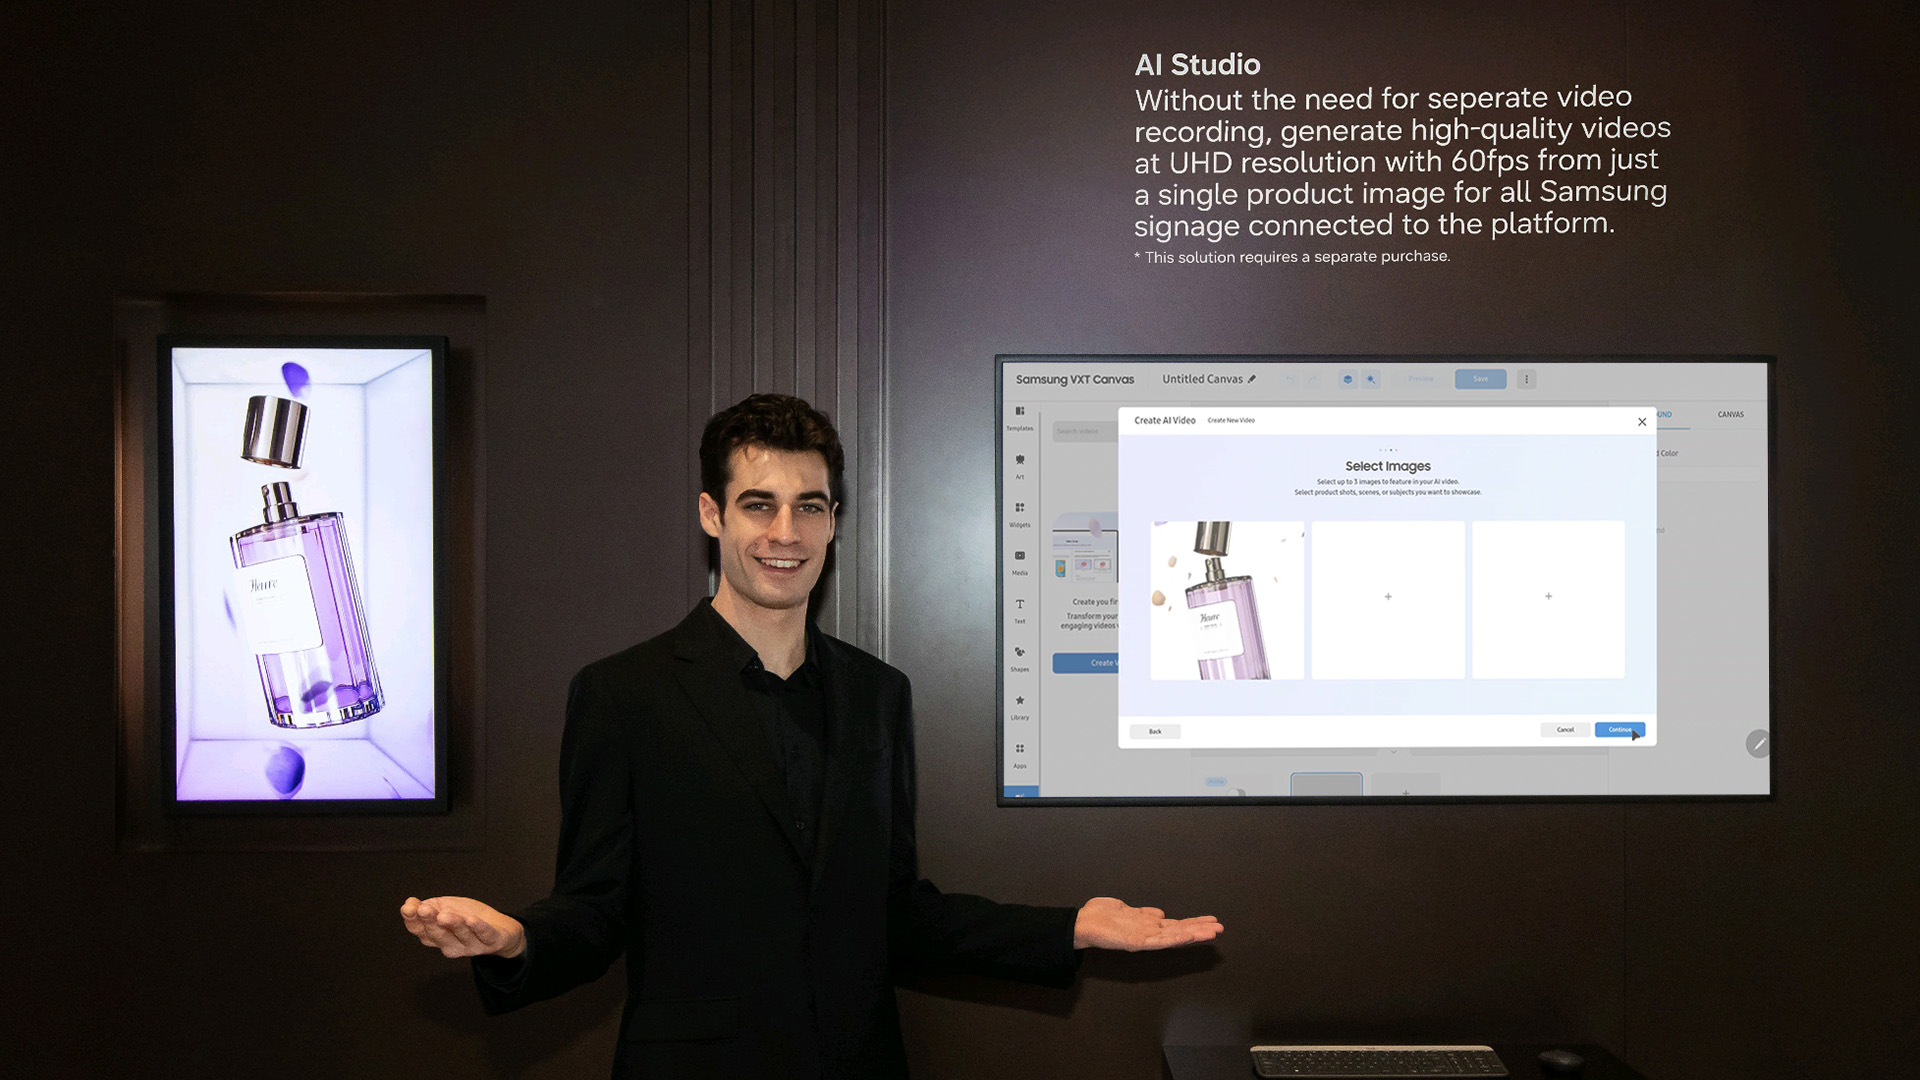Click Continue in Select Images dialog

point(1620,730)
